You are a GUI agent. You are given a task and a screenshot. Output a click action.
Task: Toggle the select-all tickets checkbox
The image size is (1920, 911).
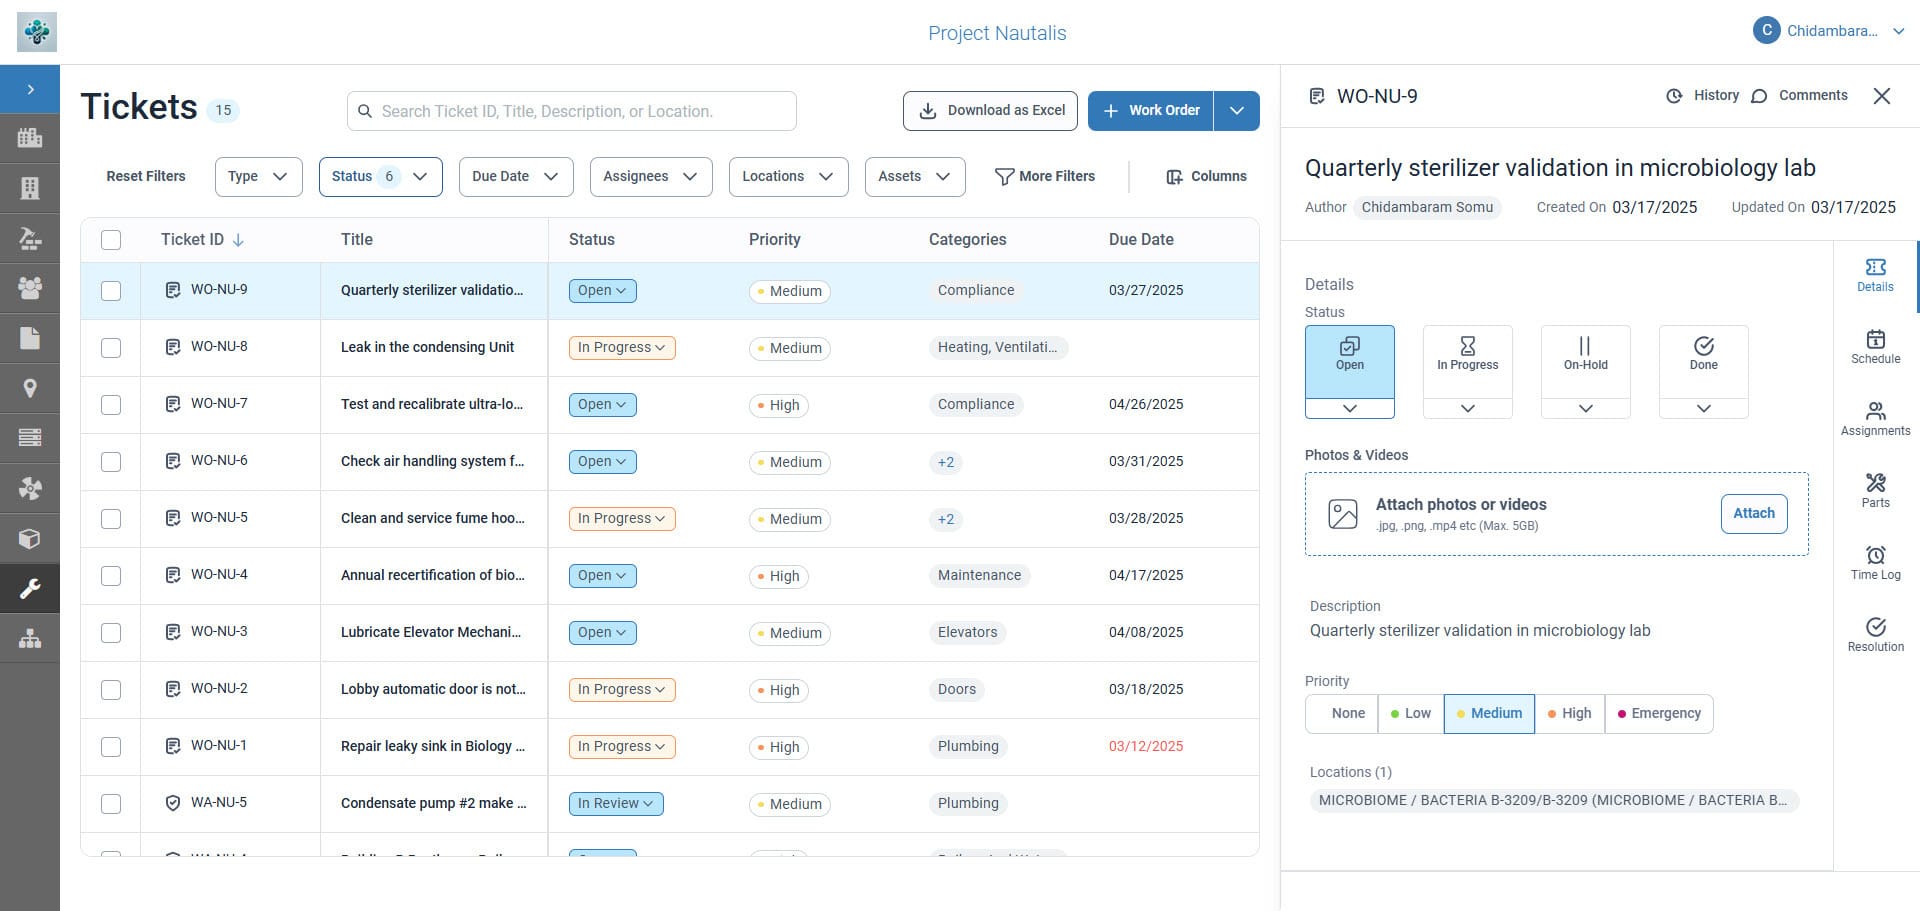111,240
